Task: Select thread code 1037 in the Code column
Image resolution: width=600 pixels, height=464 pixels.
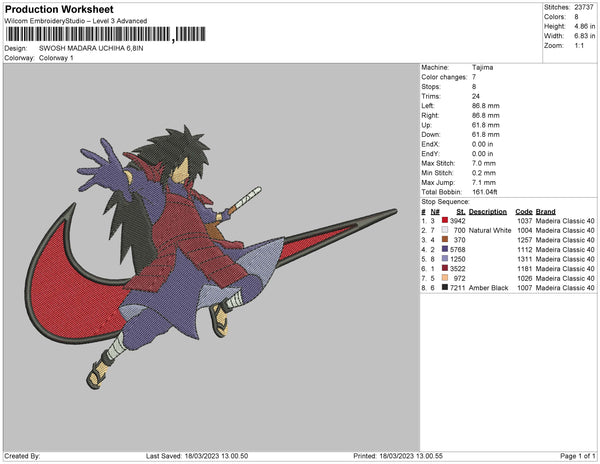Action: (x=525, y=221)
